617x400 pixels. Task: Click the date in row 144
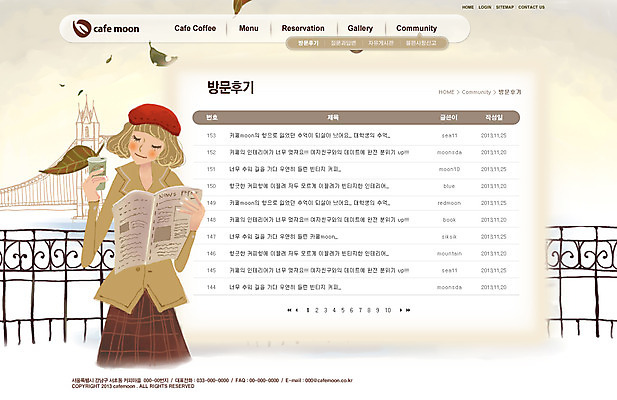493,288
